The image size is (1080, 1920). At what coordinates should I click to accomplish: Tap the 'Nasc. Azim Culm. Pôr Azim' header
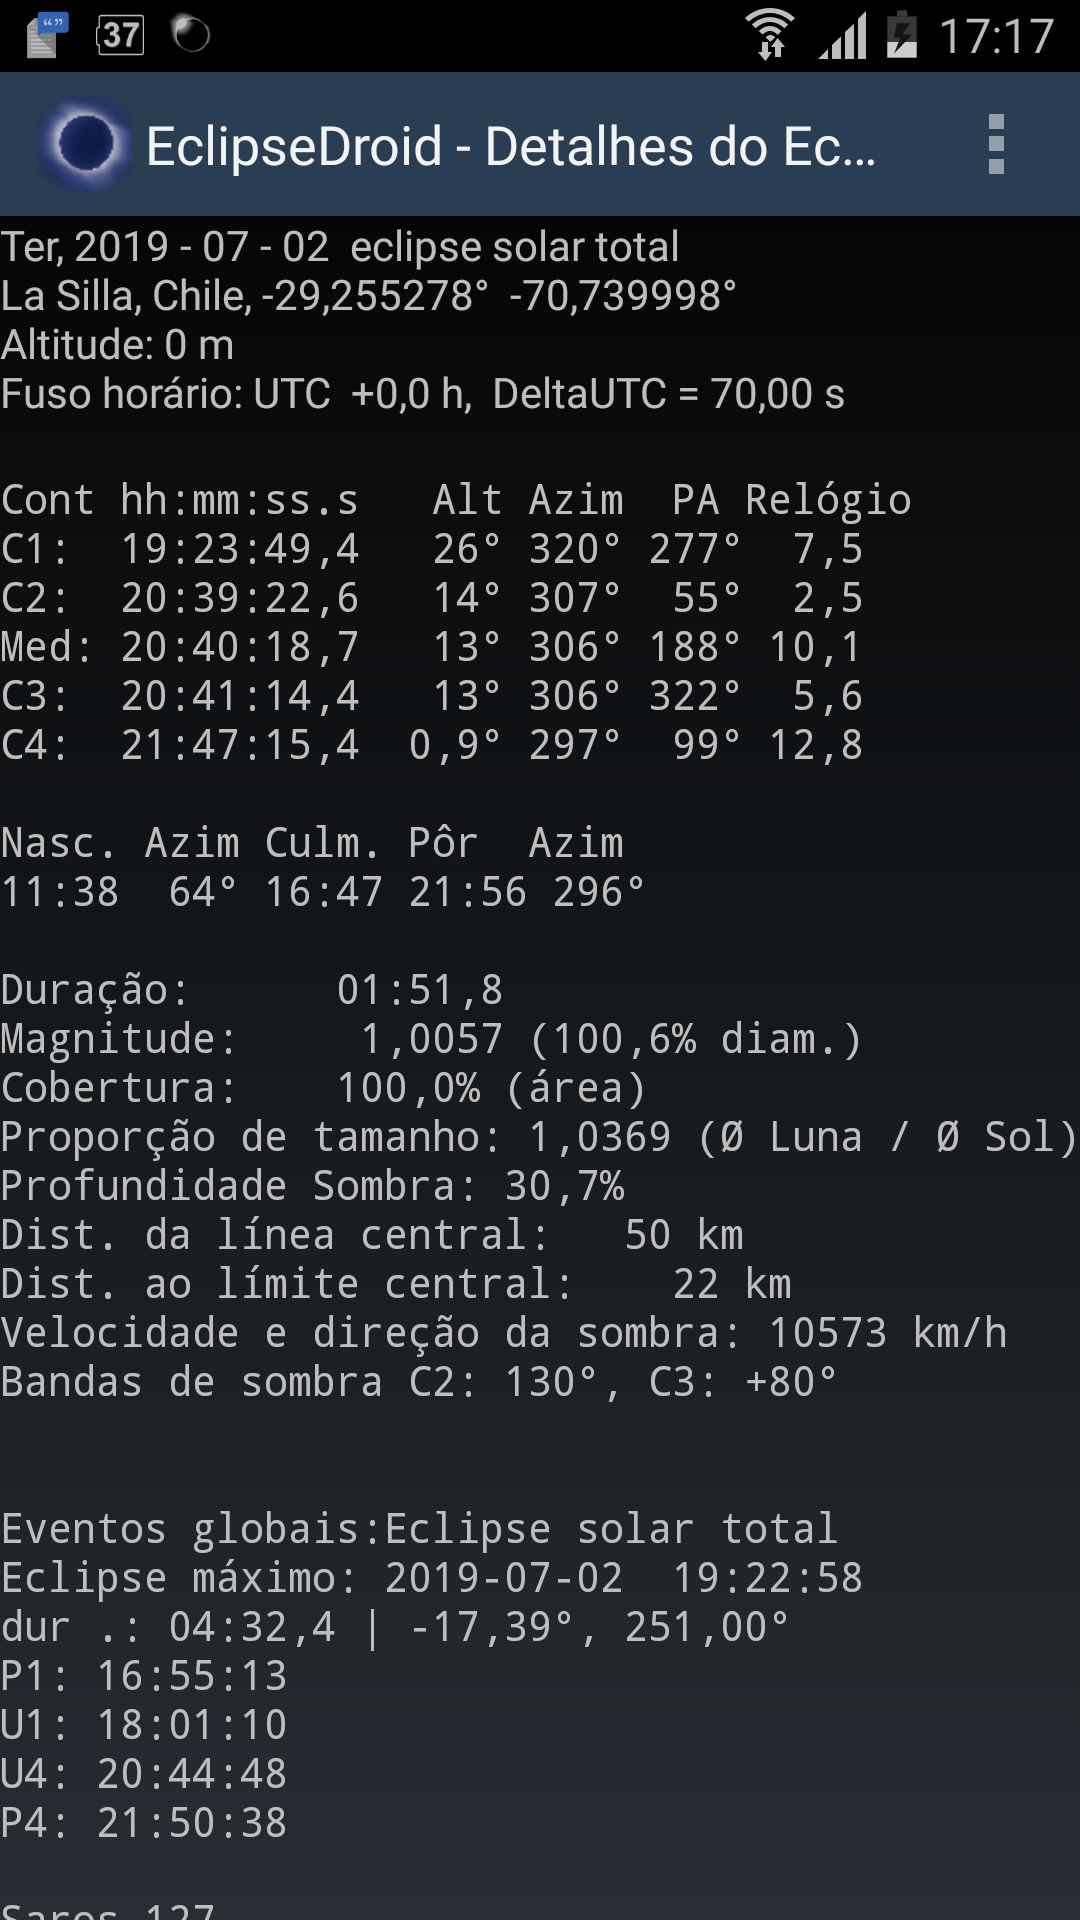click(313, 843)
